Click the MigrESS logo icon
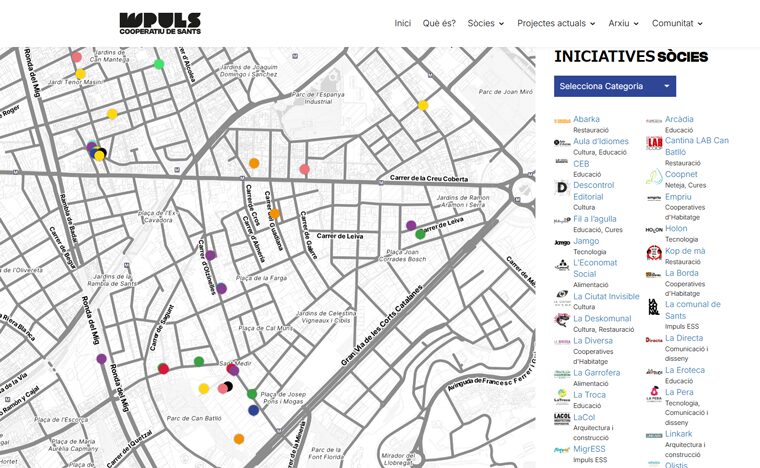Viewport: 760px width, 468px height. (x=562, y=451)
